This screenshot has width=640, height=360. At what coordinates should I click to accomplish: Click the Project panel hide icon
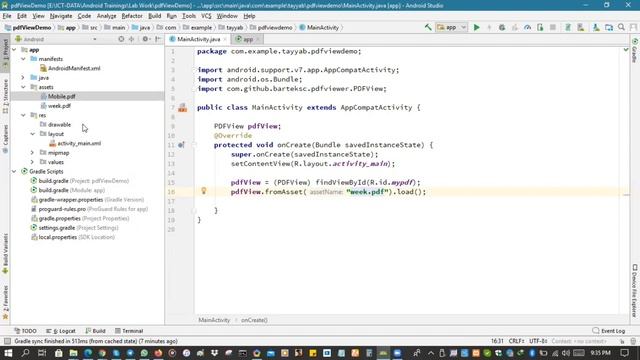click(x=158, y=39)
